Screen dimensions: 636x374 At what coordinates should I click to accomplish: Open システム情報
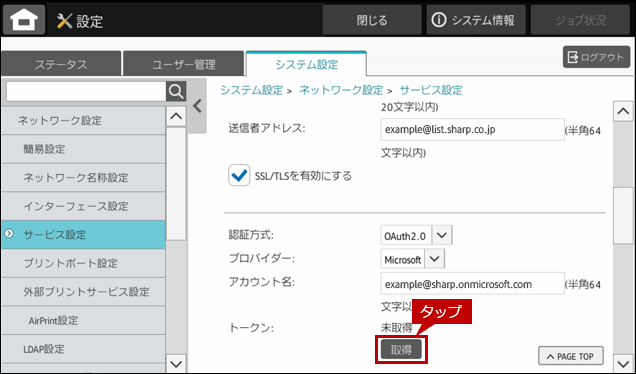click(476, 20)
